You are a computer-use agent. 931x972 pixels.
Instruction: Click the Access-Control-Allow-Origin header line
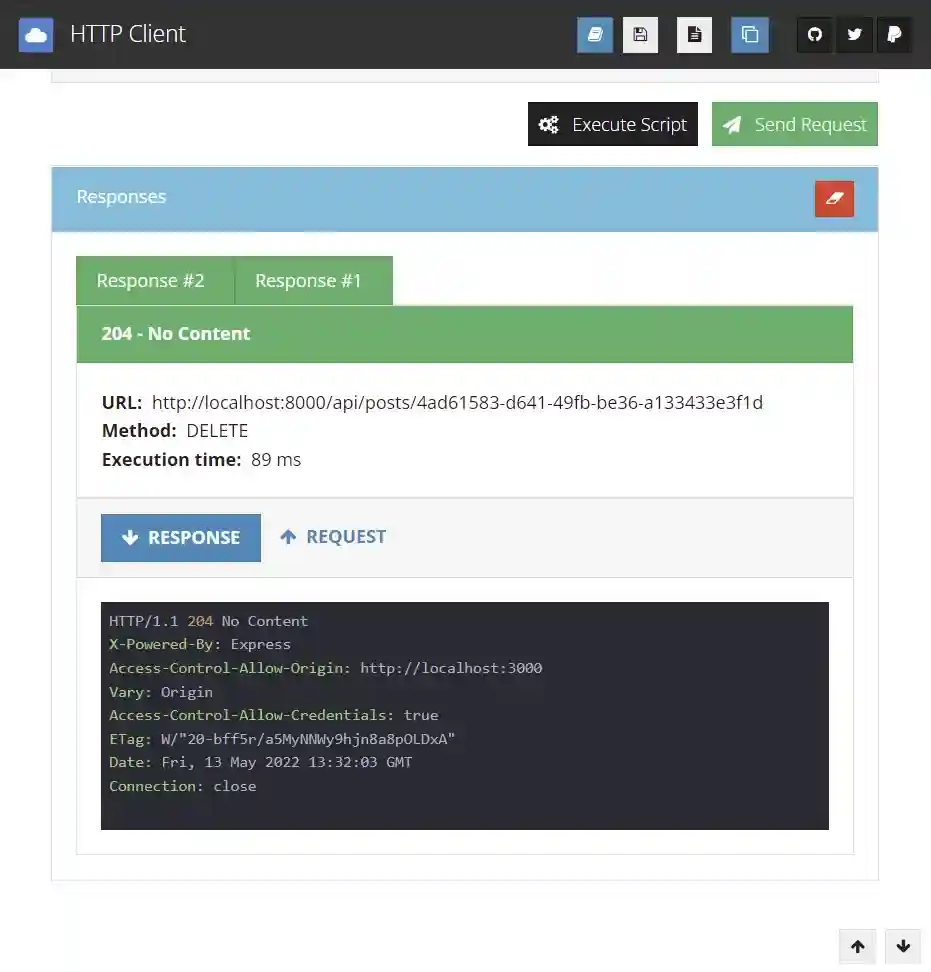[x=325, y=668]
